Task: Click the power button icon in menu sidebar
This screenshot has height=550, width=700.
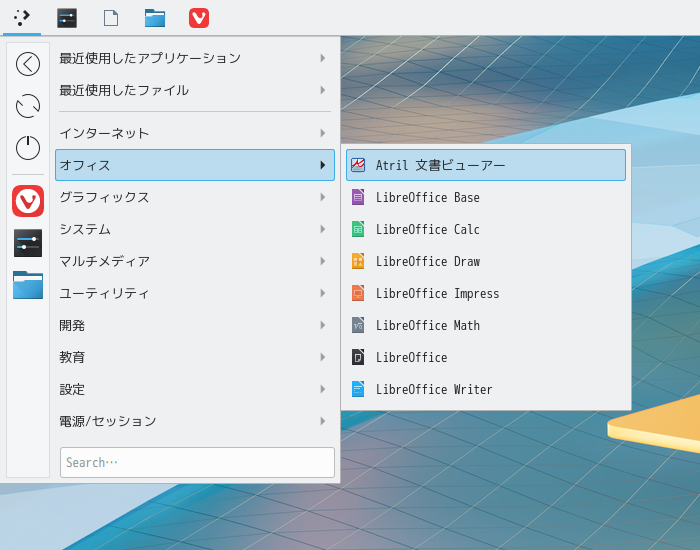Action: coord(28,148)
